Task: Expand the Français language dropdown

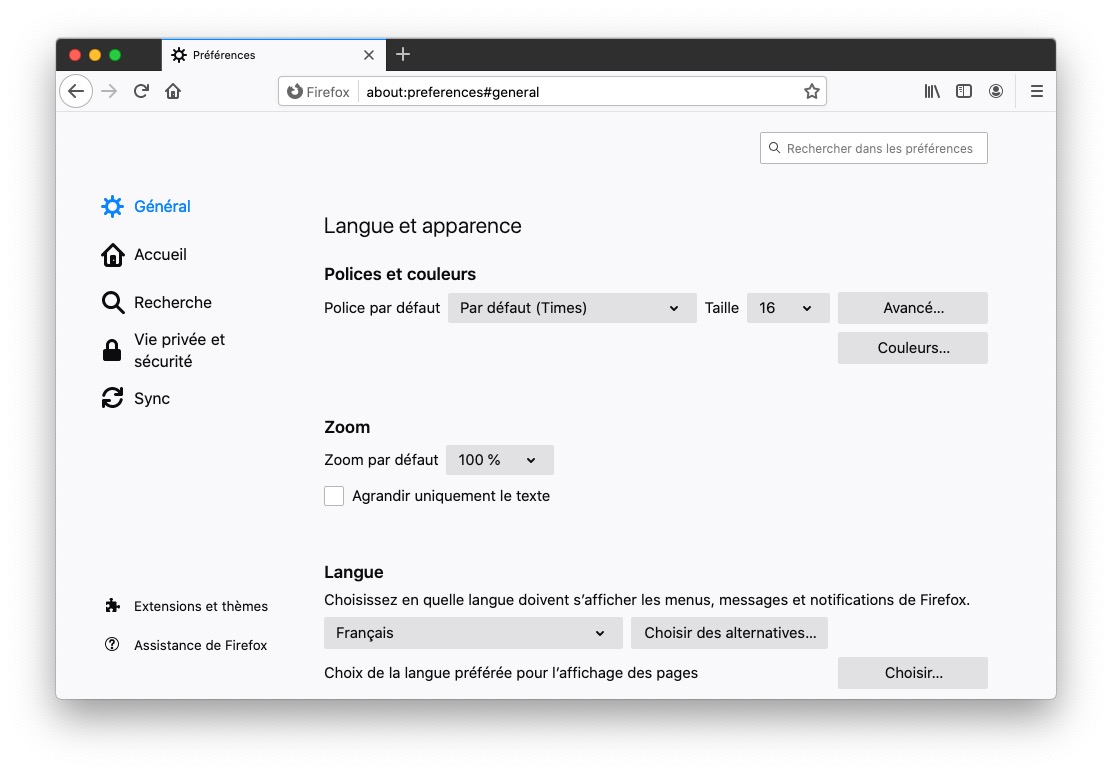Action: 473,633
